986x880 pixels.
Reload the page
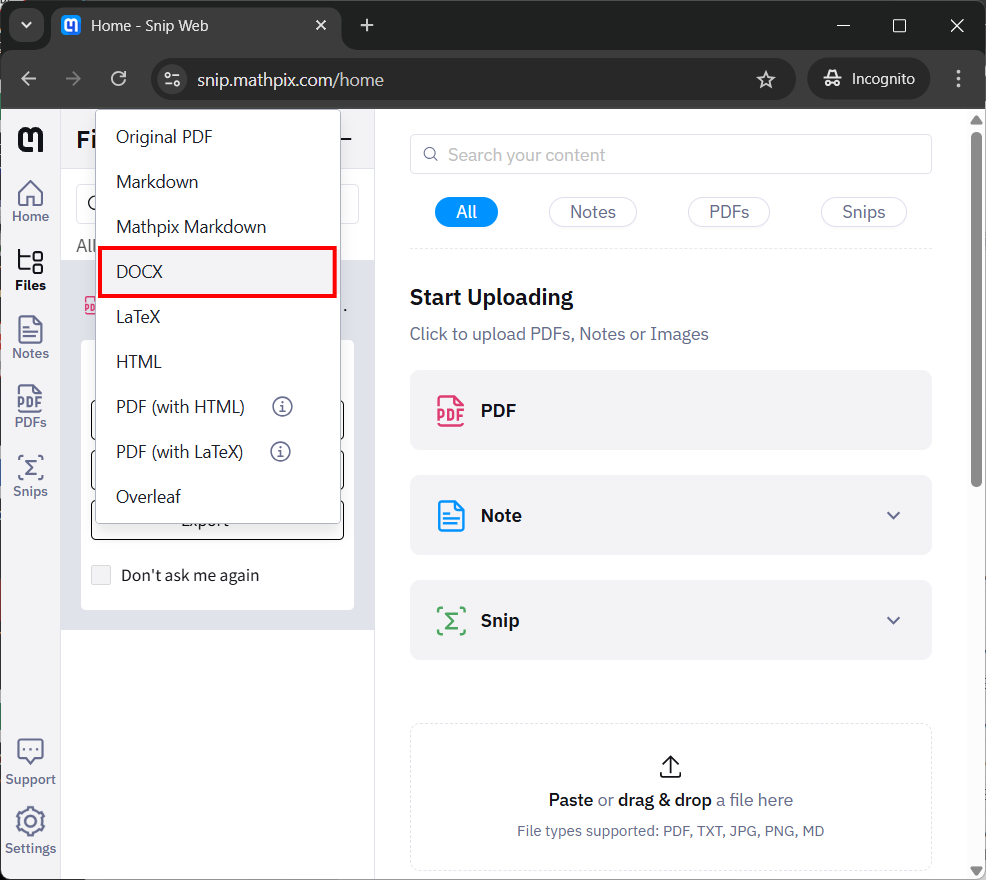[119, 79]
